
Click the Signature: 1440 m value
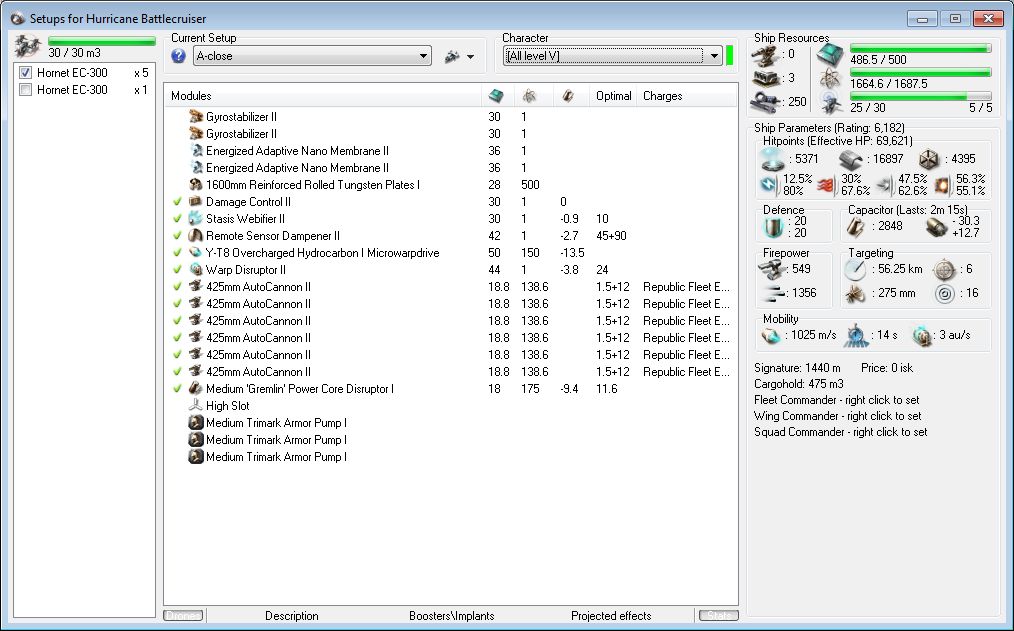click(797, 368)
